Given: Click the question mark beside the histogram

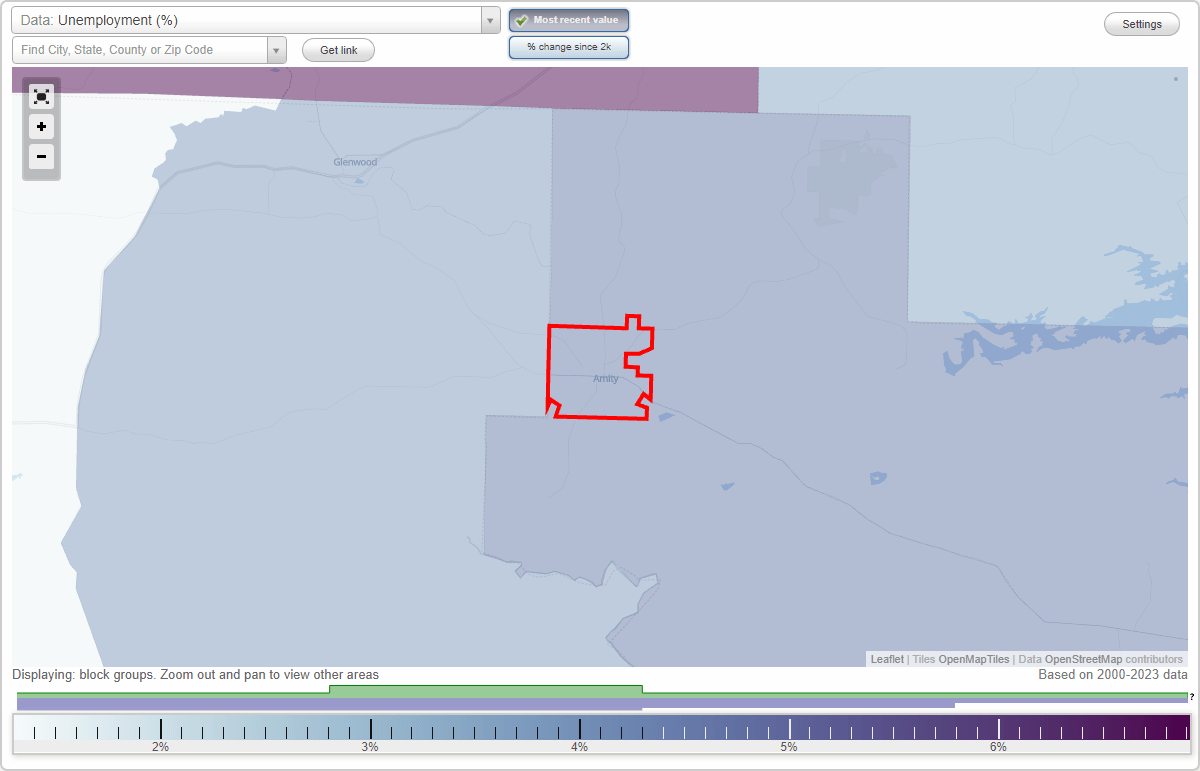Looking at the screenshot, I should click(x=1192, y=697).
